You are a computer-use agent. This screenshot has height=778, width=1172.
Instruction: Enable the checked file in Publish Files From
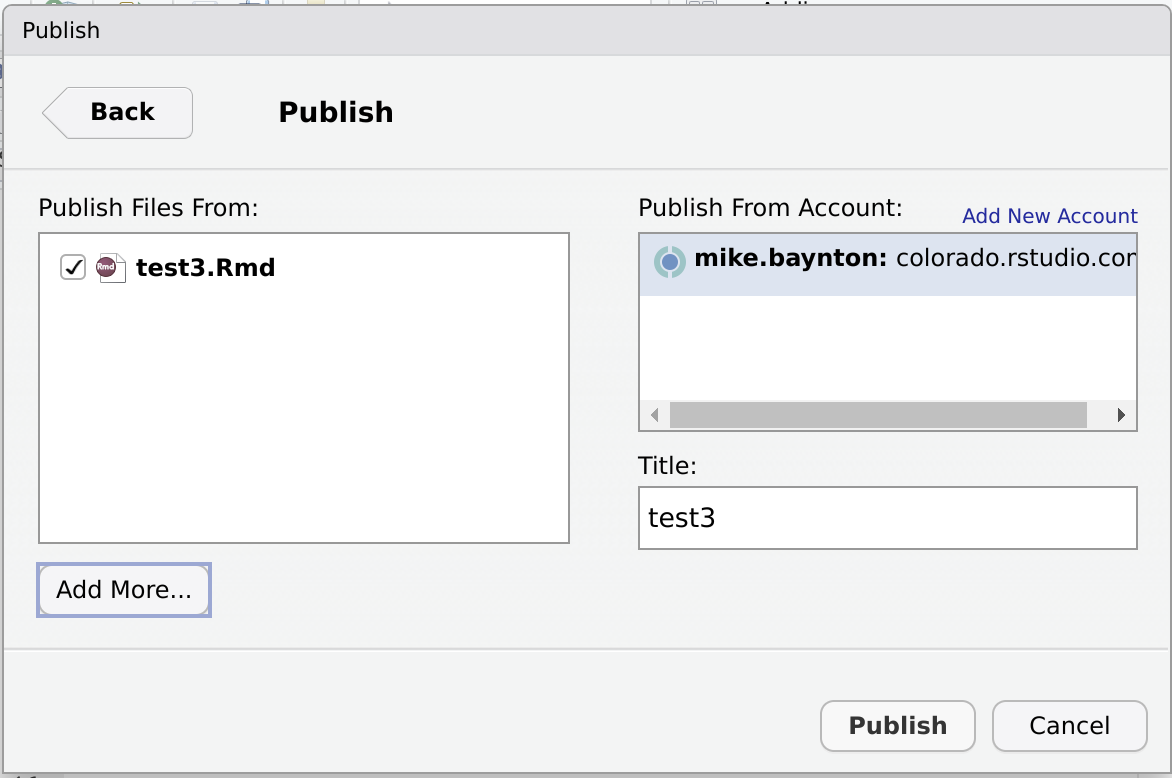(x=71, y=267)
